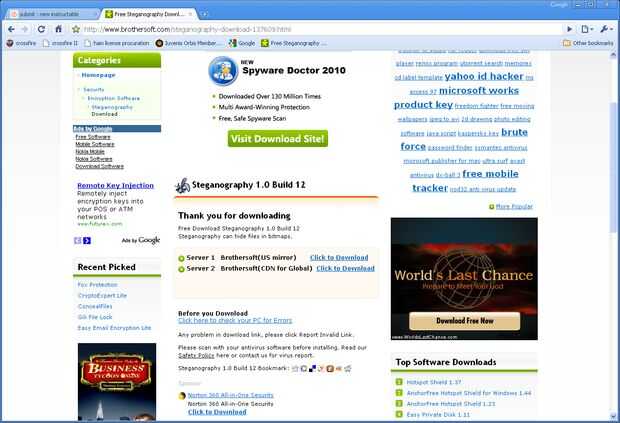Click the scrollbar up arrow
Screen dimensions: 620x423
pyautogui.click(x=615, y=55)
